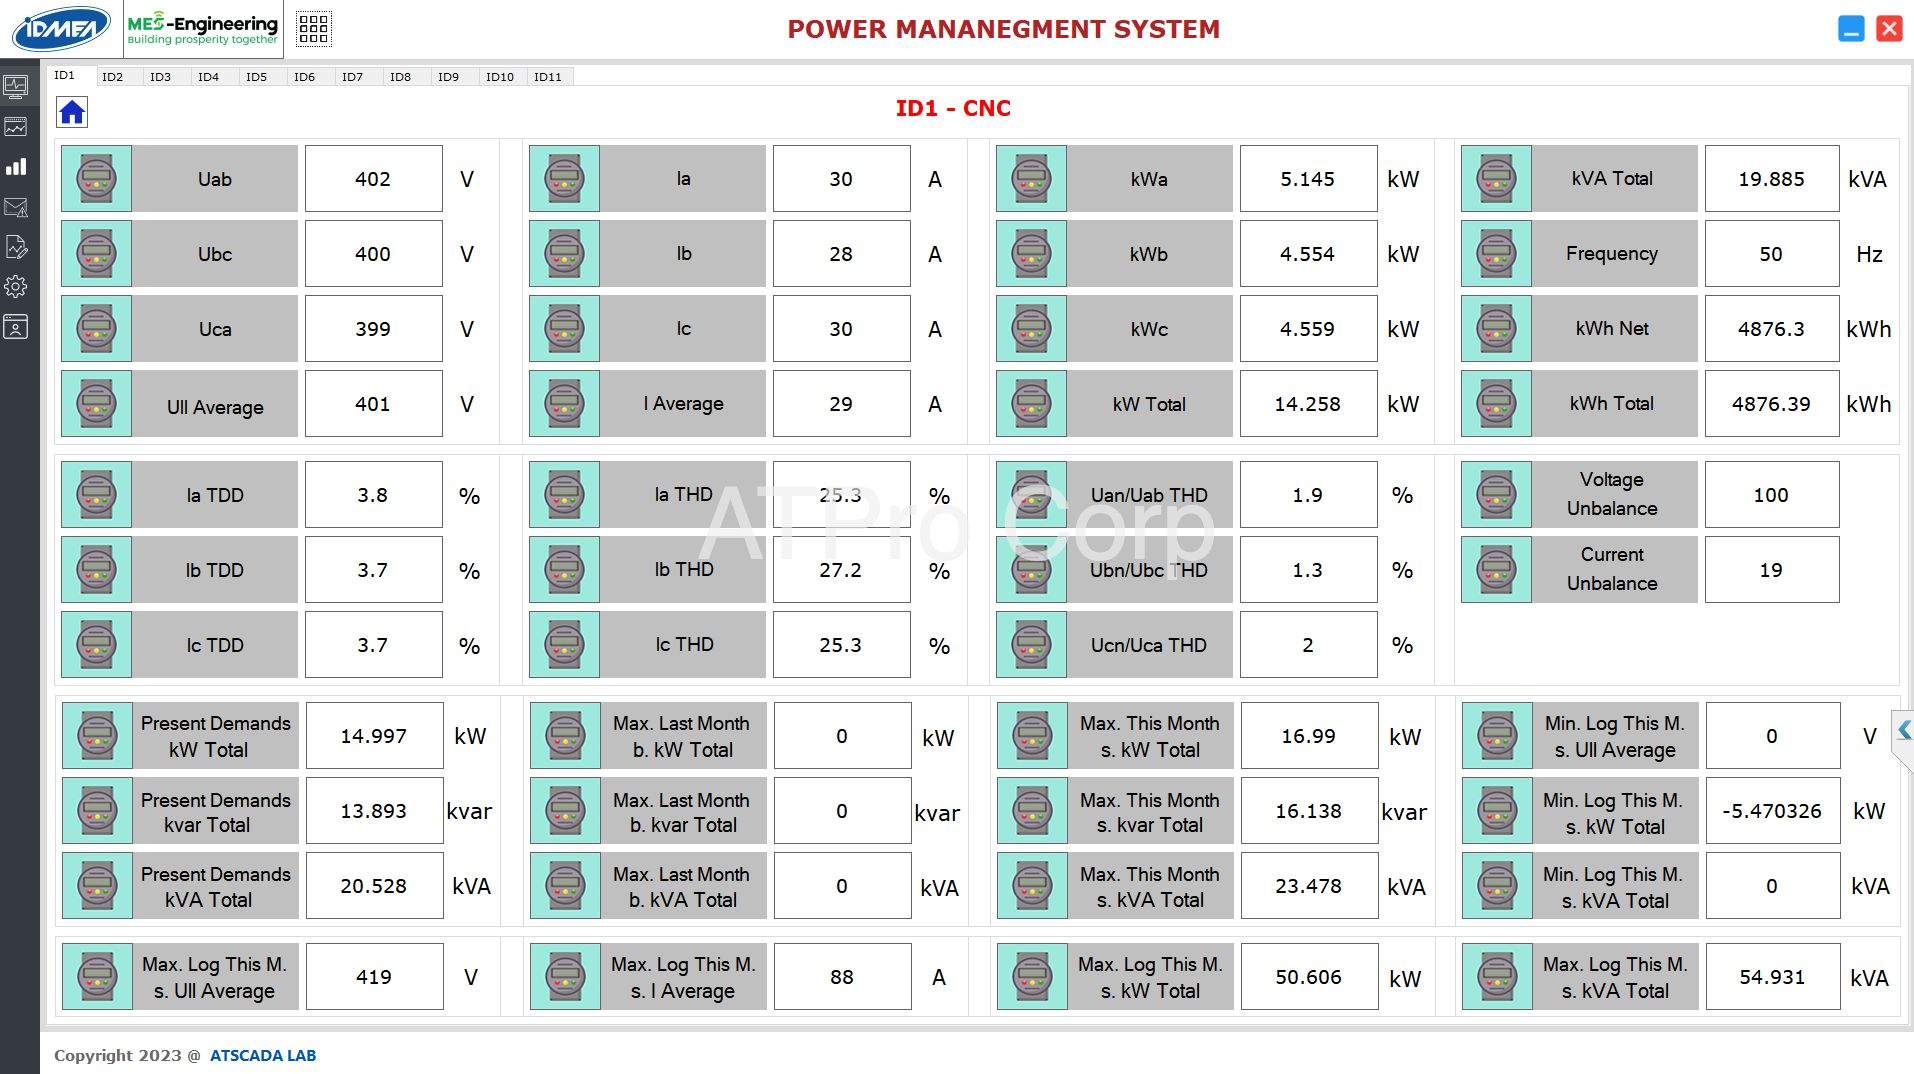The image size is (1914, 1074).
Task: Switch to the ID2 tab
Action: pyautogui.click(x=113, y=77)
